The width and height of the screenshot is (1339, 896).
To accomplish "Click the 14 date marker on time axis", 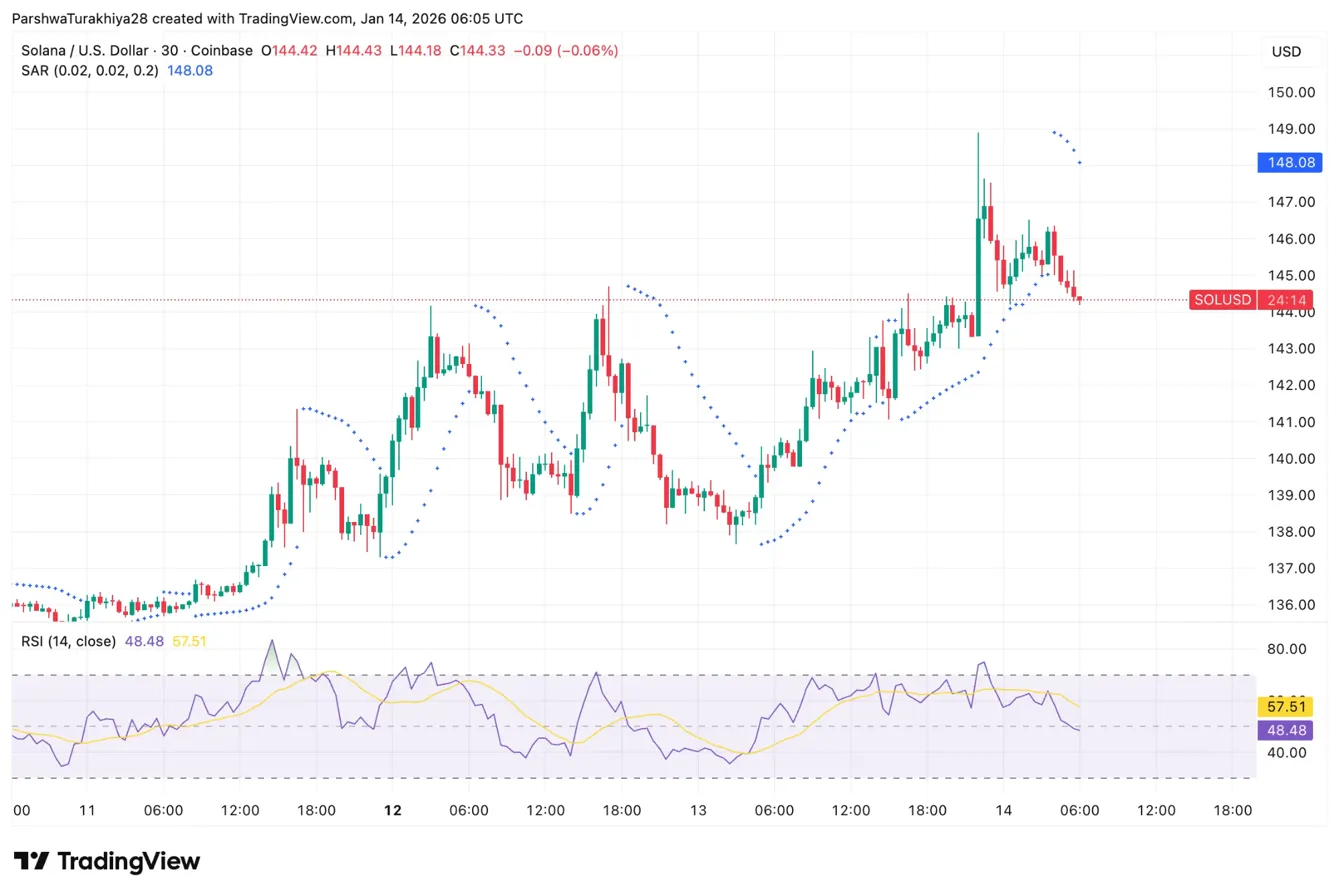I will 1003,811.
